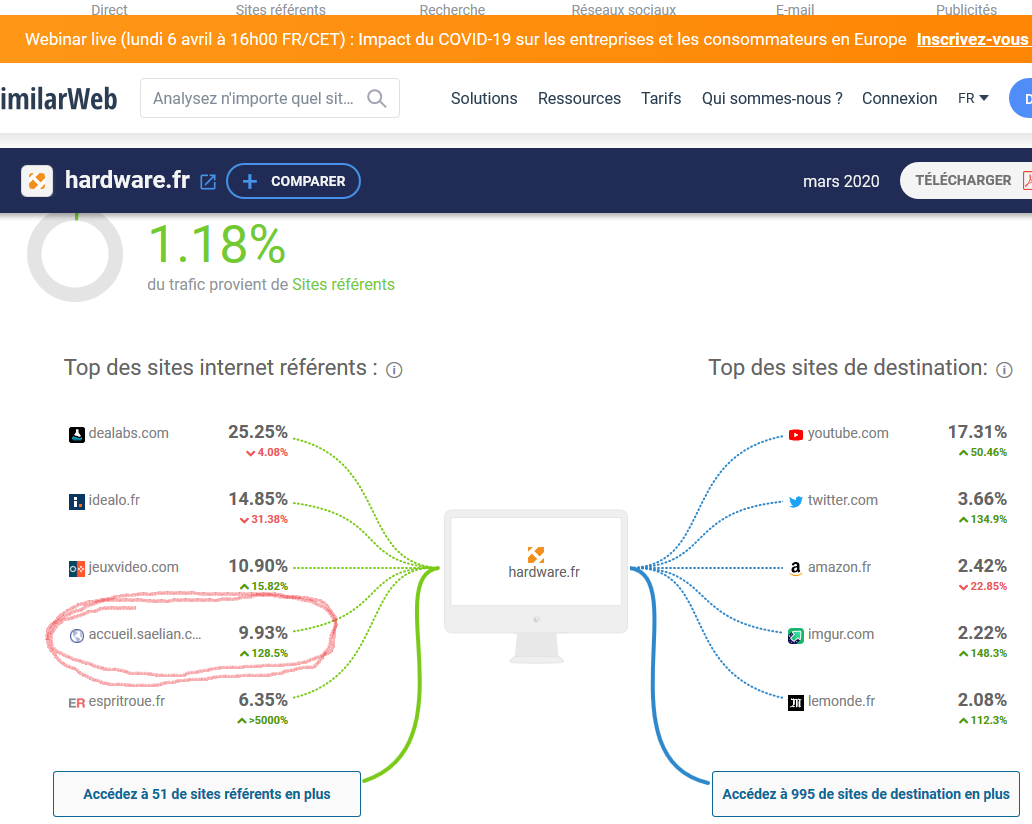The height and width of the screenshot is (824, 1032).
Task: Click the jeuxvideo.com referrer name
Action: point(134,567)
